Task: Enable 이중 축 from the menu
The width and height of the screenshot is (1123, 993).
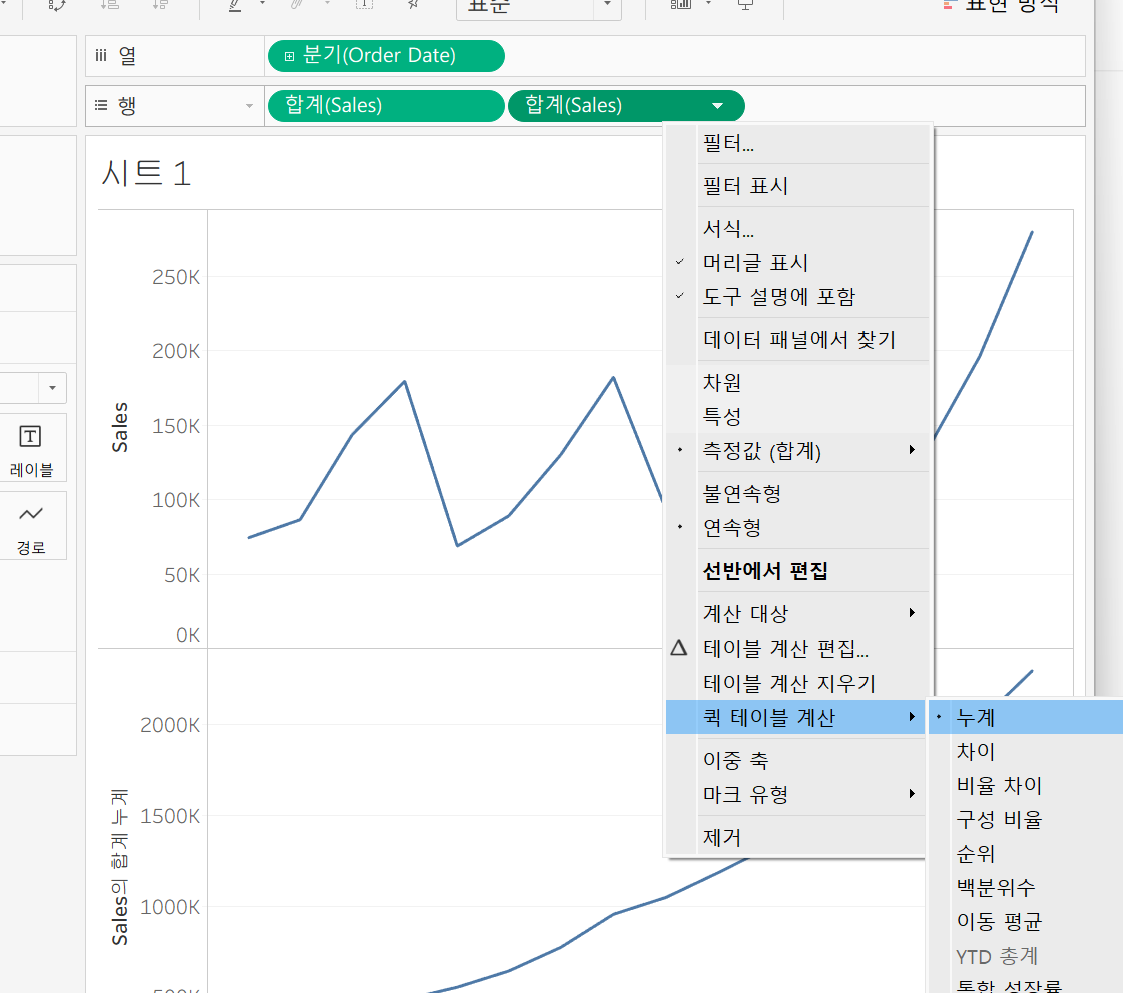Action: pyautogui.click(x=796, y=760)
